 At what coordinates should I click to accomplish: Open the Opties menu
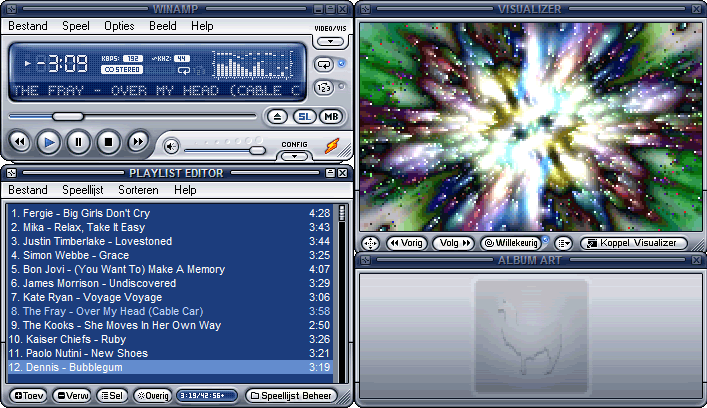[119, 26]
